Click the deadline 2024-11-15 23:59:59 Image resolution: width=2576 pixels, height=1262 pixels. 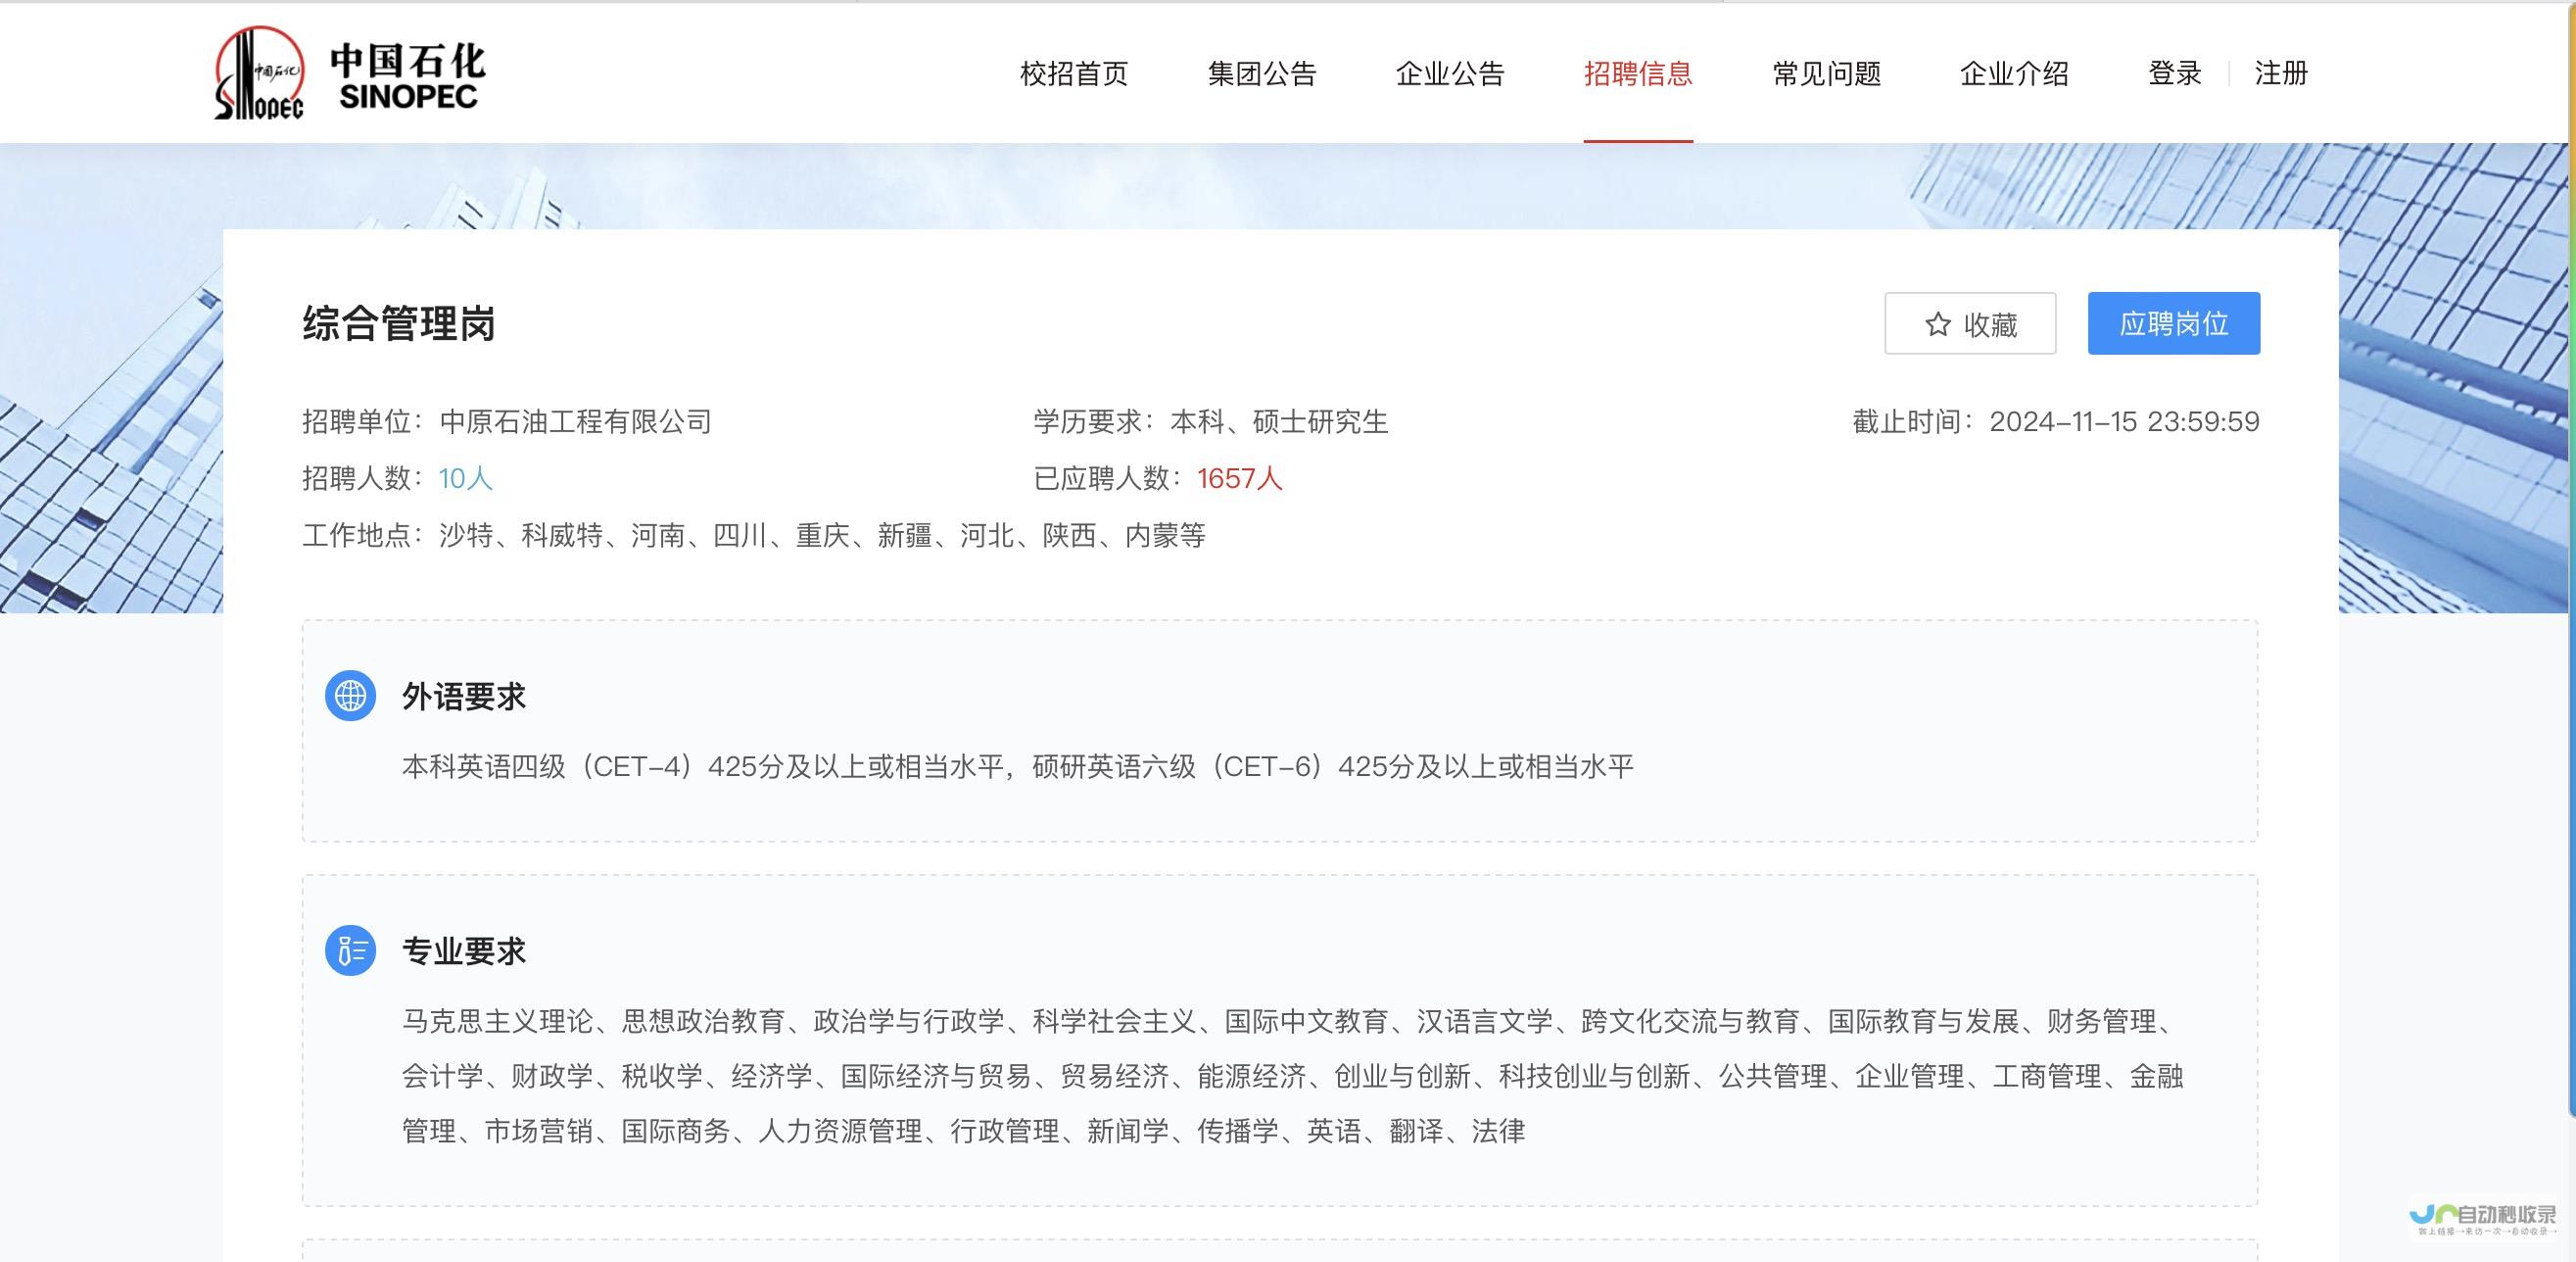coord(2124,422)
